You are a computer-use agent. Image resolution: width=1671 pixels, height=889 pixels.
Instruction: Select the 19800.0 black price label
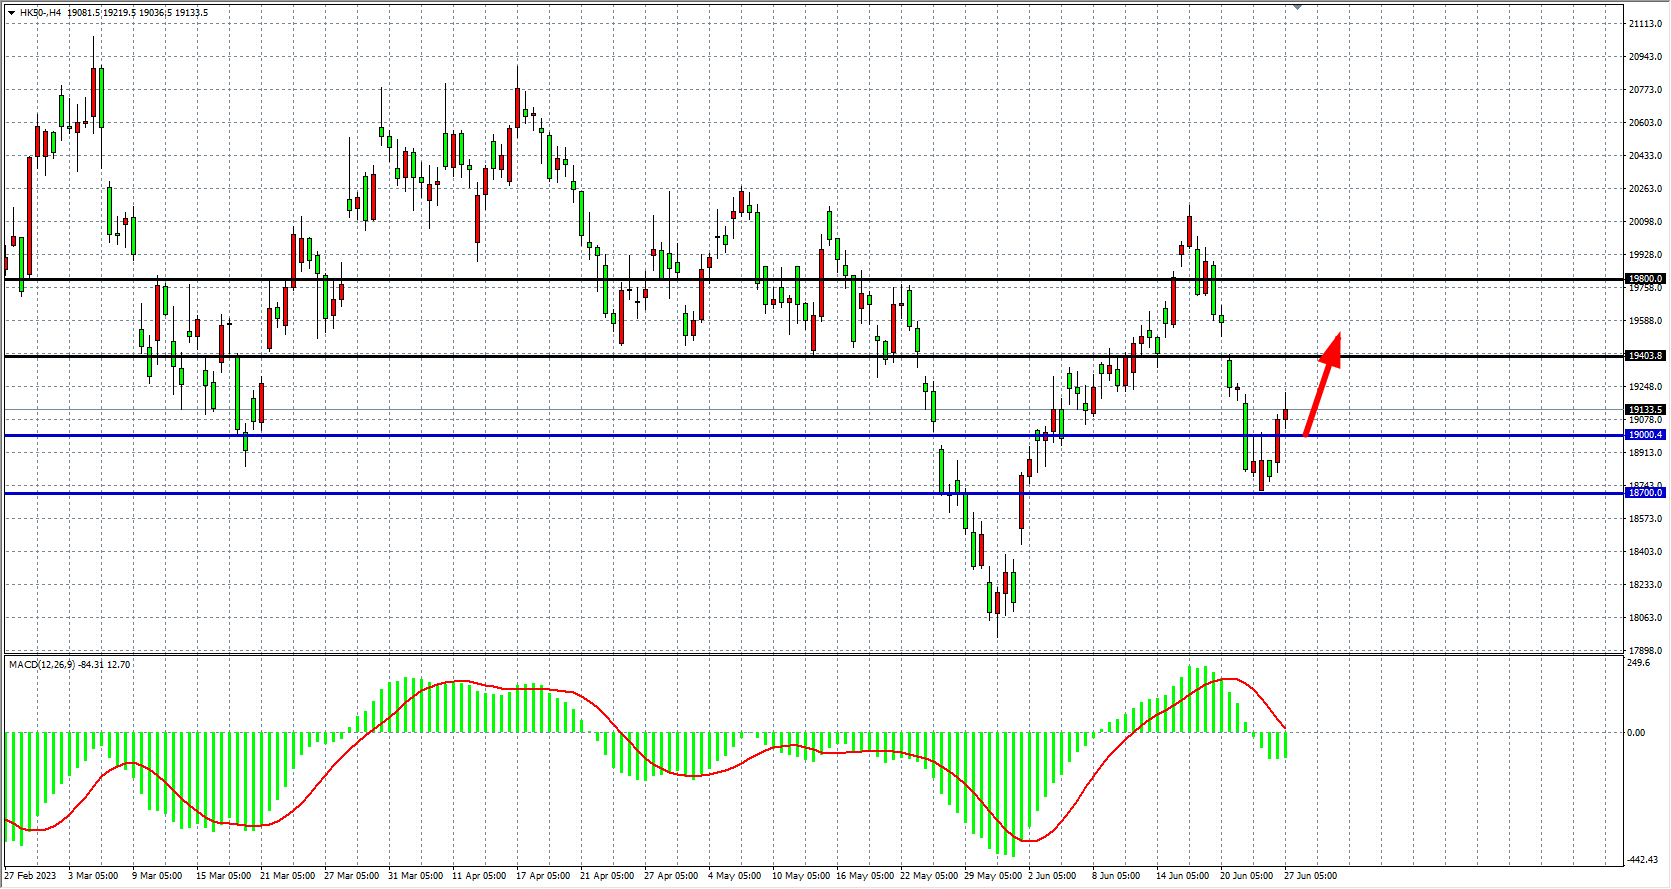point(1645,279)
